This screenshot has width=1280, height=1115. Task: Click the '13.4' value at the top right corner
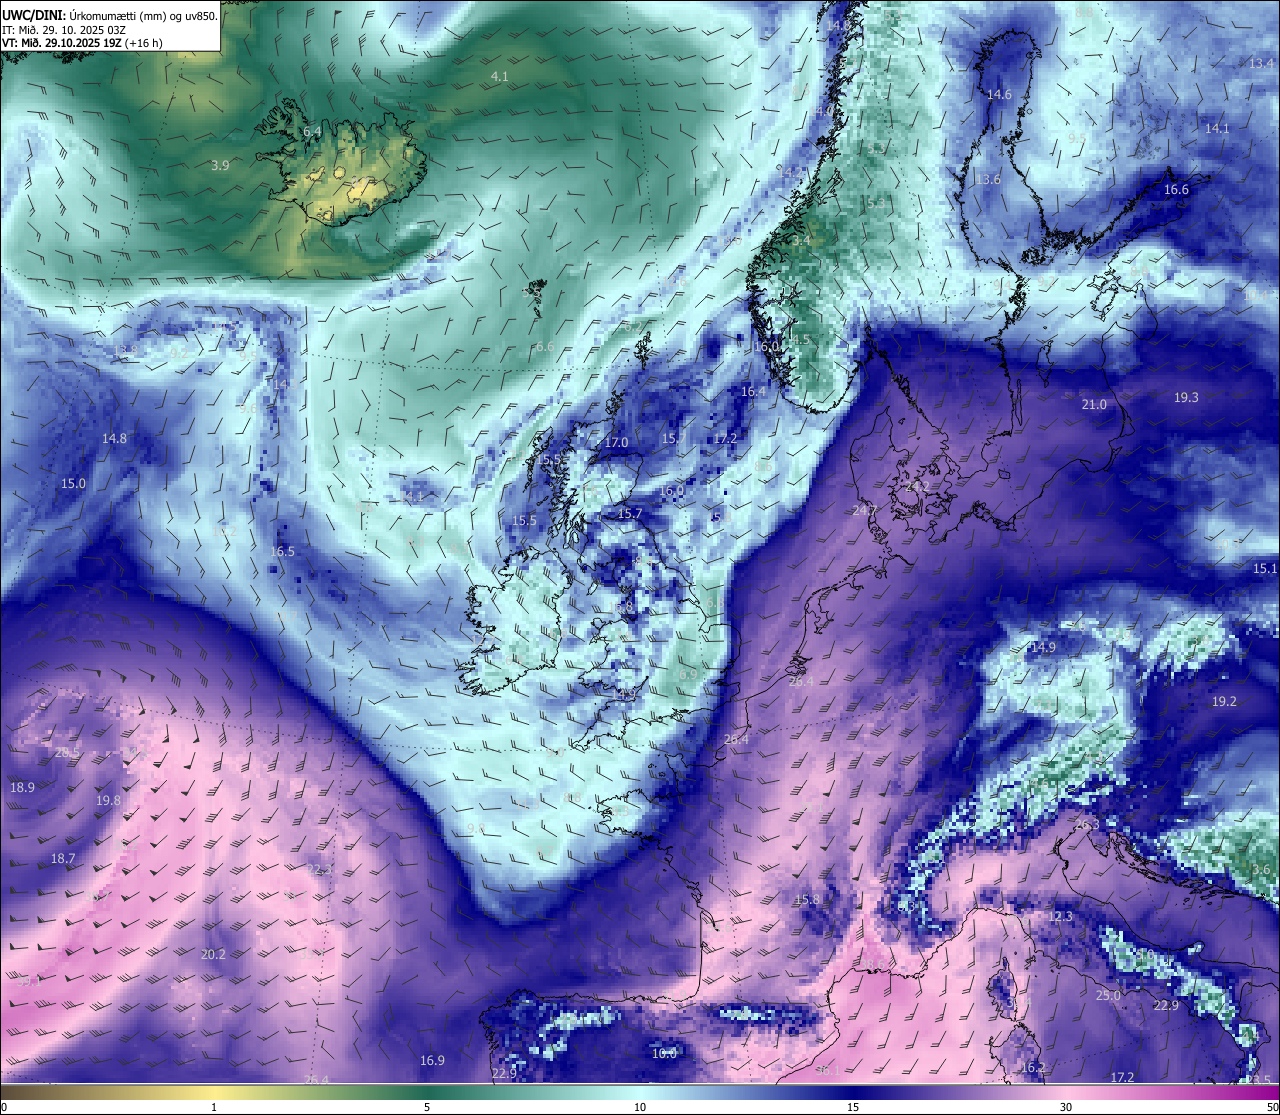tap(1262, 62)
